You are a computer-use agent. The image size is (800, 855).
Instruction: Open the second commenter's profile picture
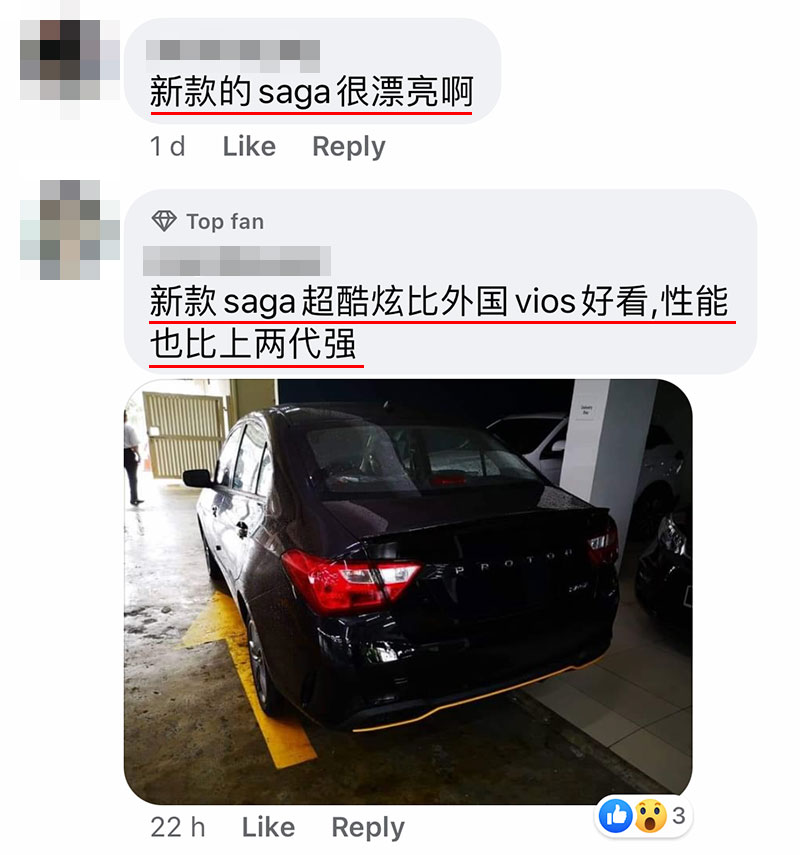click(70, 230)
